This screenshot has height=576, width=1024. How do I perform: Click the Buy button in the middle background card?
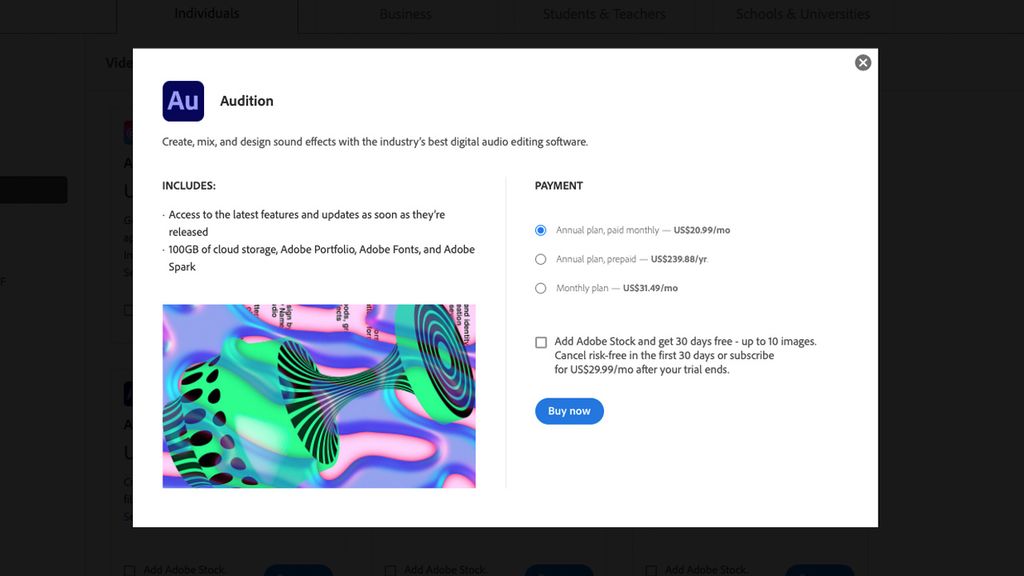(559, 570)
